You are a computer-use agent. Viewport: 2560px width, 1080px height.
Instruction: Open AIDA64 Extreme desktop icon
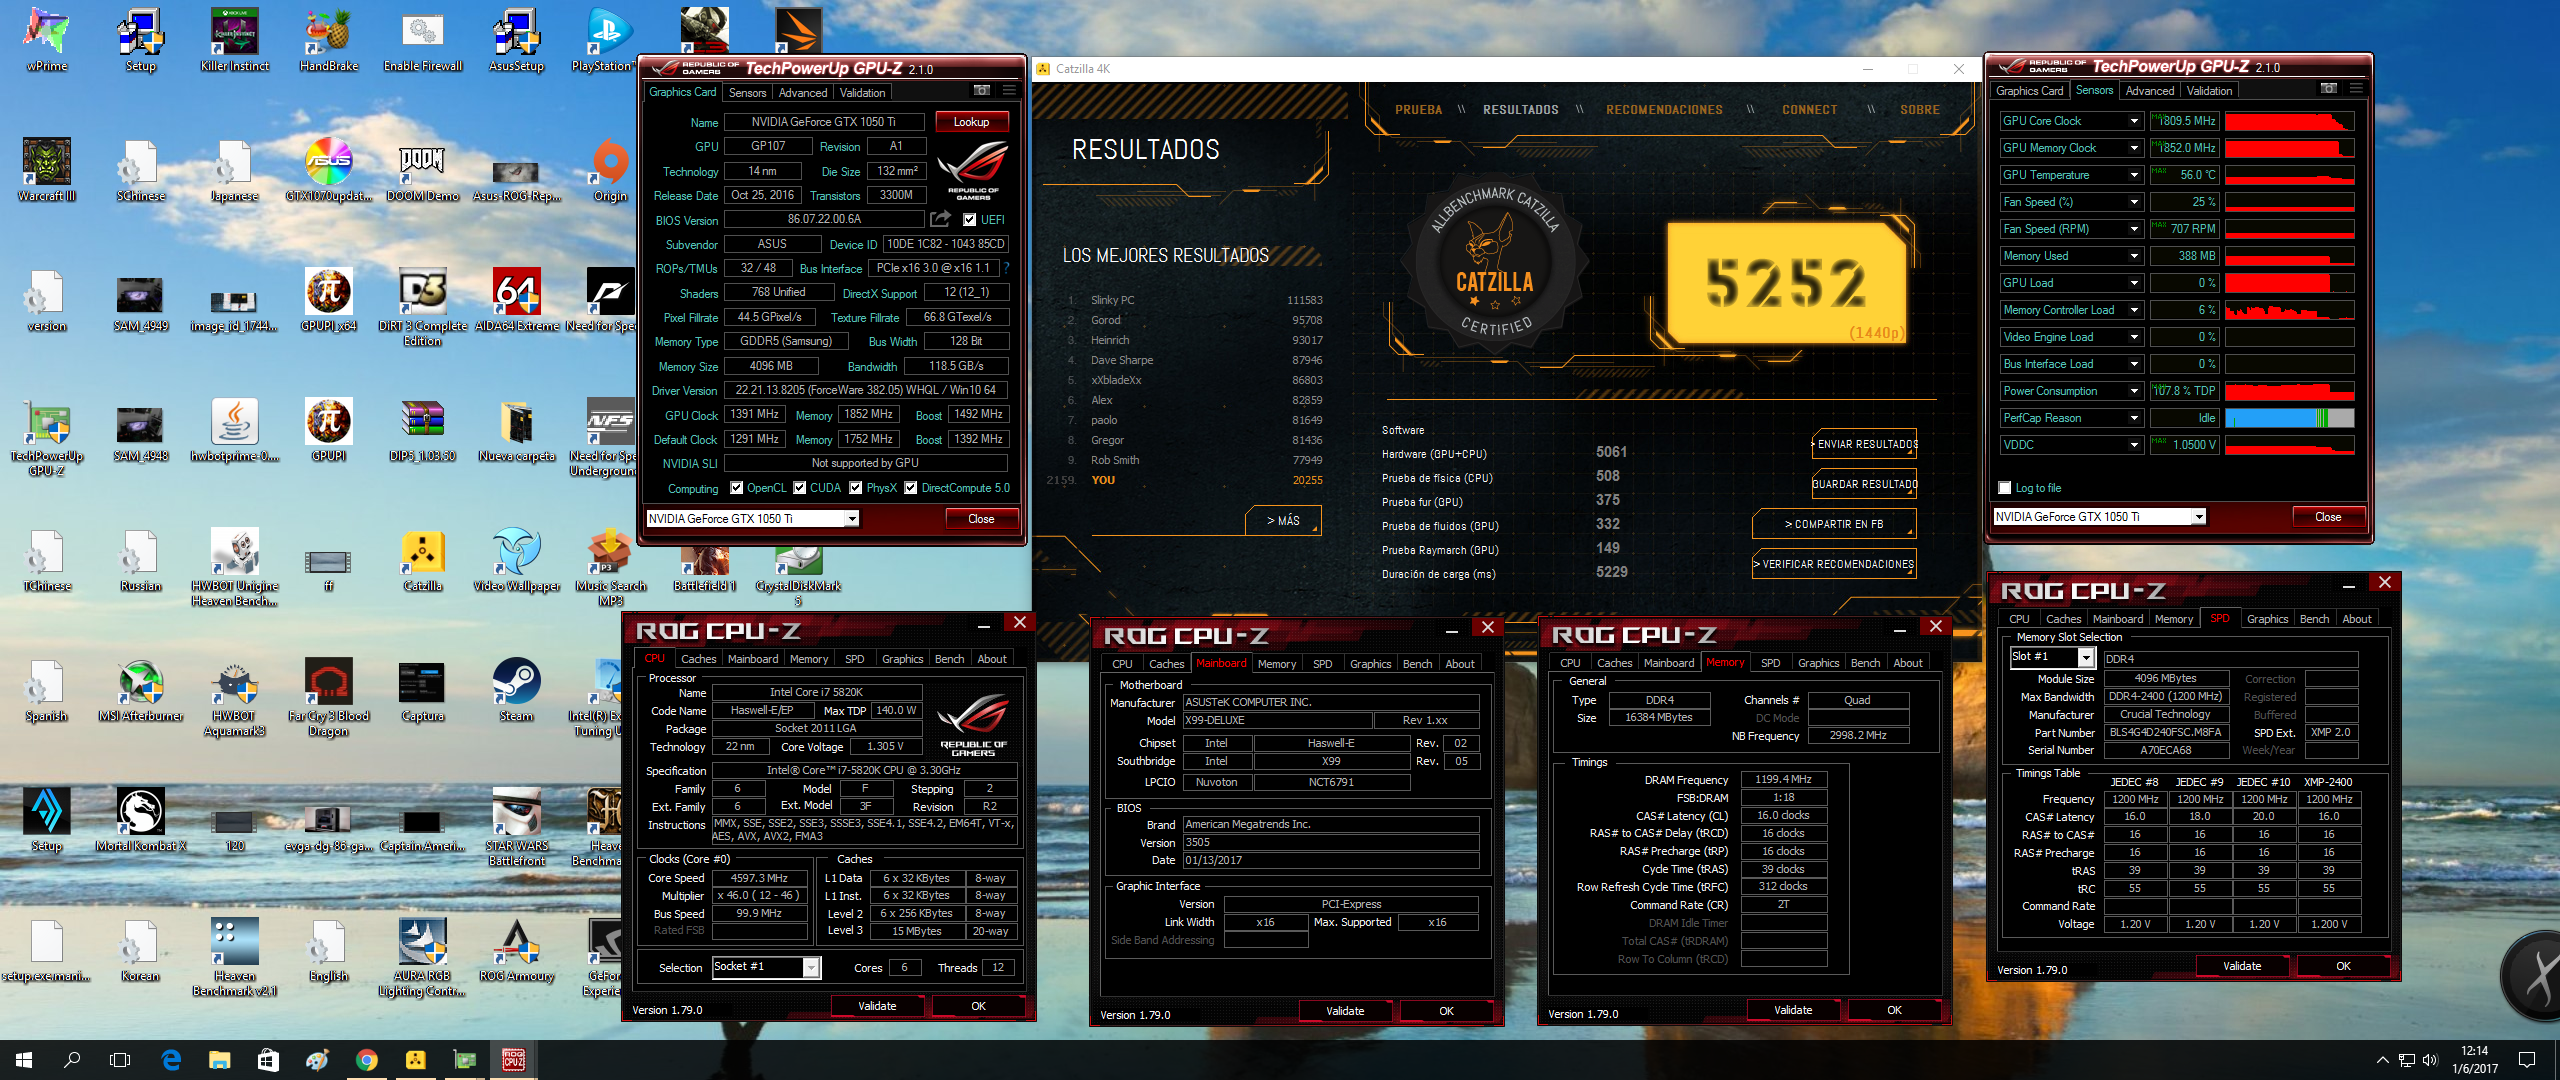point(516,298)
